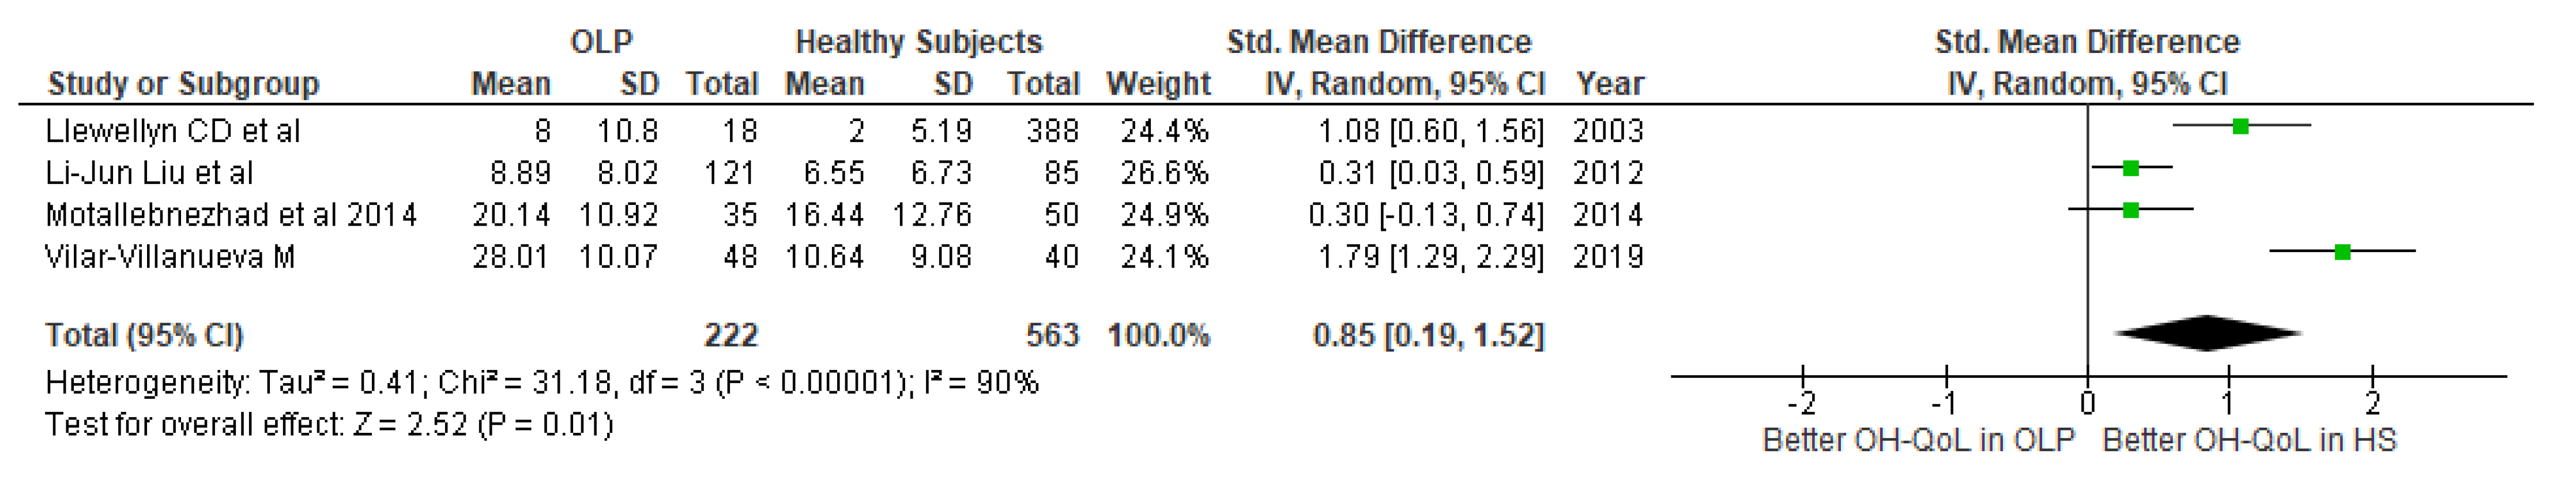Select the Vilar-Villanueva M green effect marker
Viewport: 2576px width, 483px height.
pos(2342,252)
